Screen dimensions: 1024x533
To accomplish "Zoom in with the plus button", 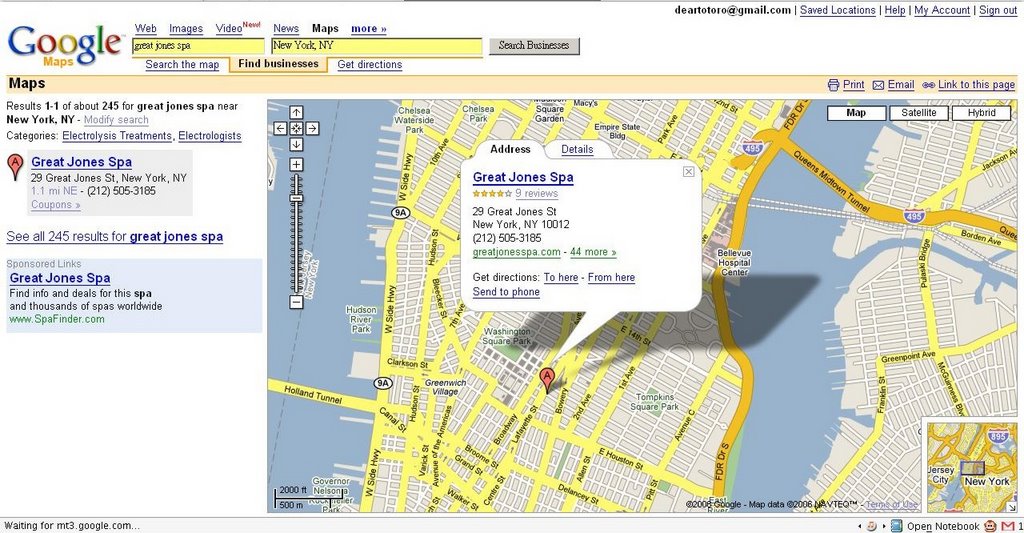I will pos(296,165).
